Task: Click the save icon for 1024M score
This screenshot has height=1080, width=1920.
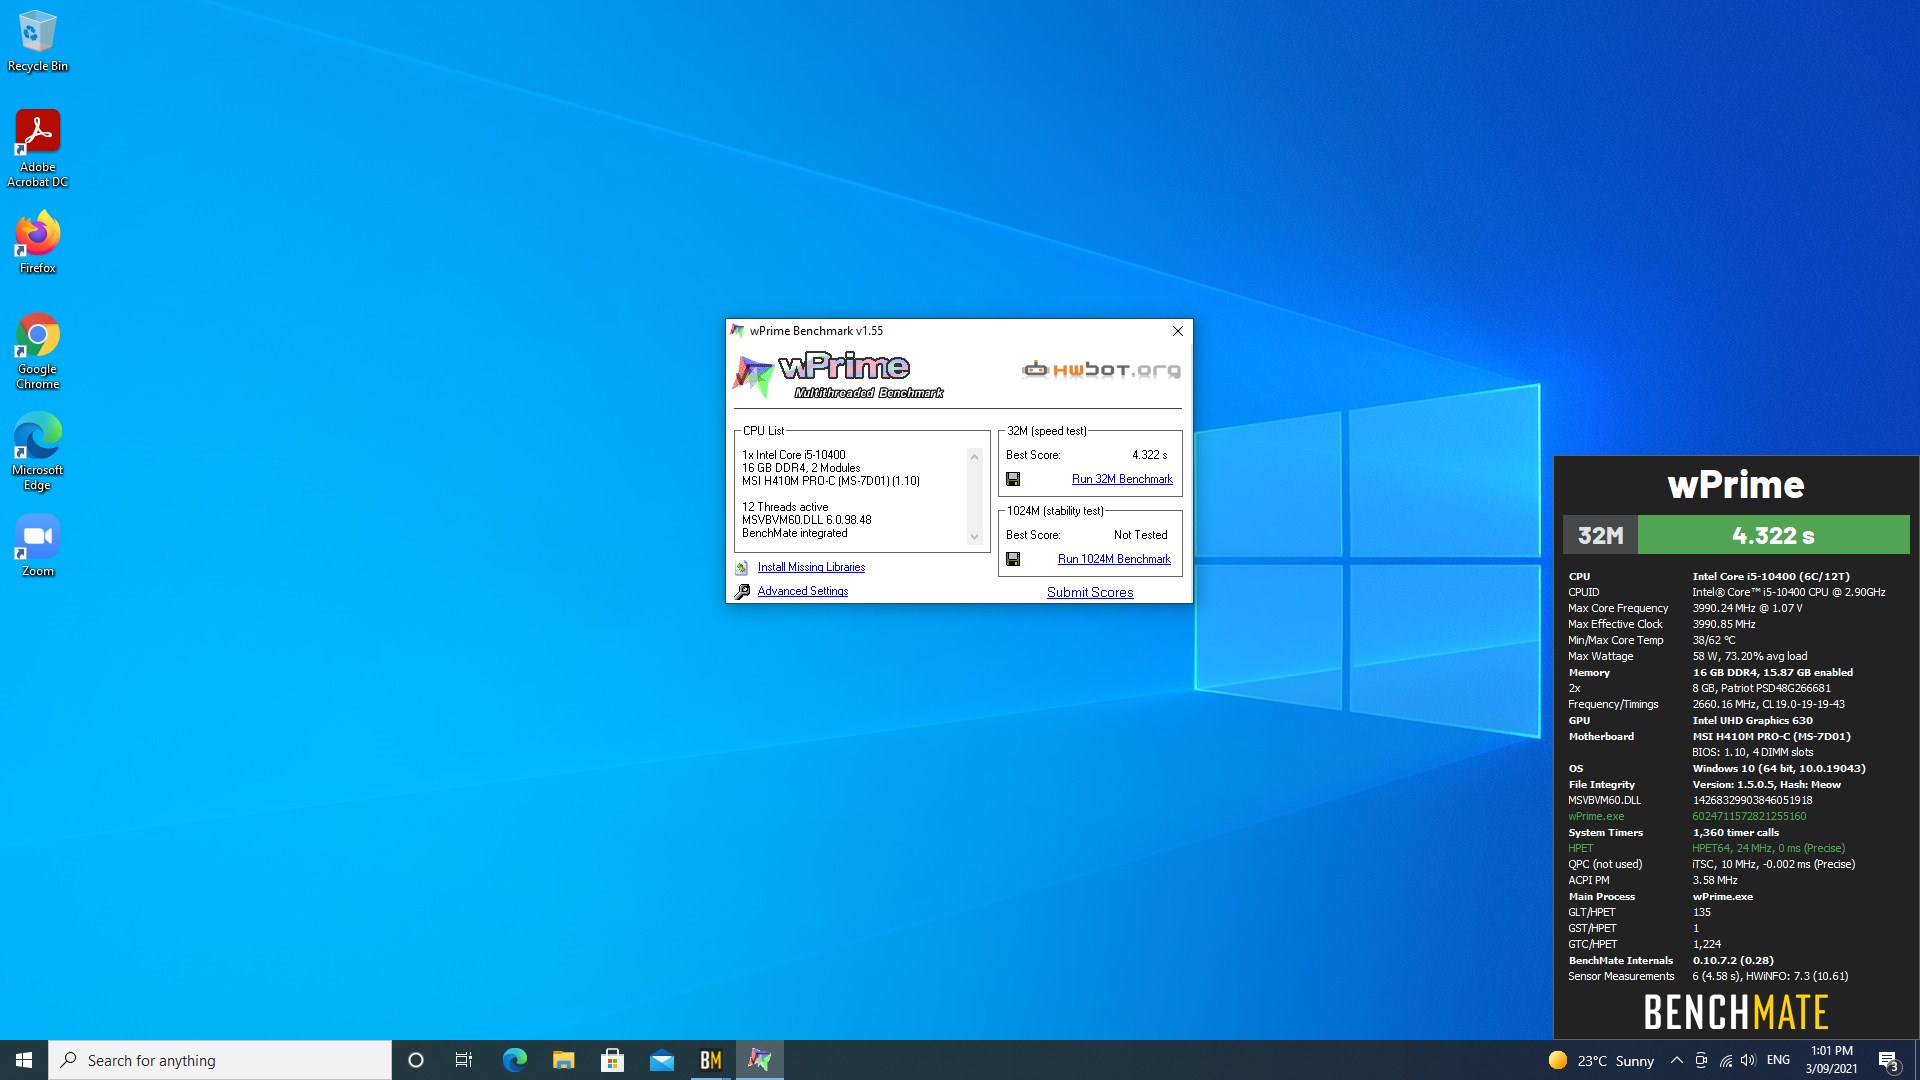Action: pyautogui.click(x=1013, y=559)
